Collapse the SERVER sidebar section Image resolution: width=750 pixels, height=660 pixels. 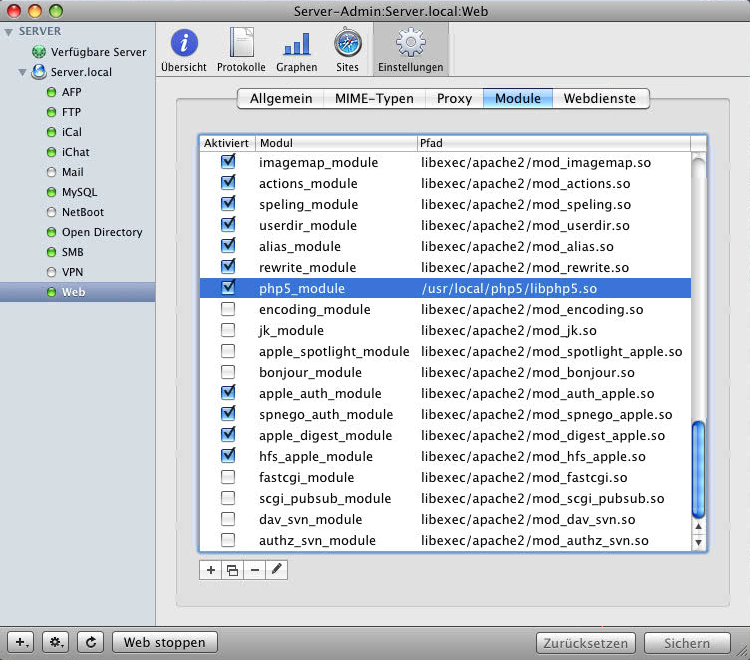point(10,31)
